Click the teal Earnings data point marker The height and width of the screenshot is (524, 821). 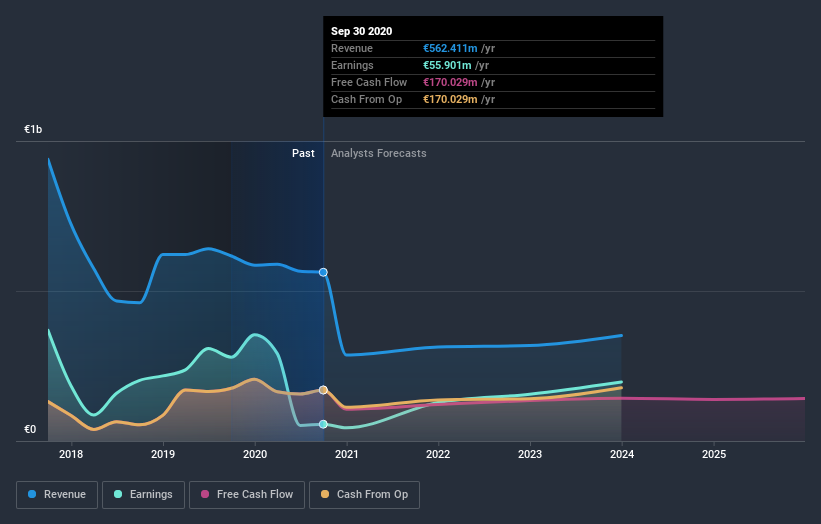pyautogui.click(x=323, y=424)
